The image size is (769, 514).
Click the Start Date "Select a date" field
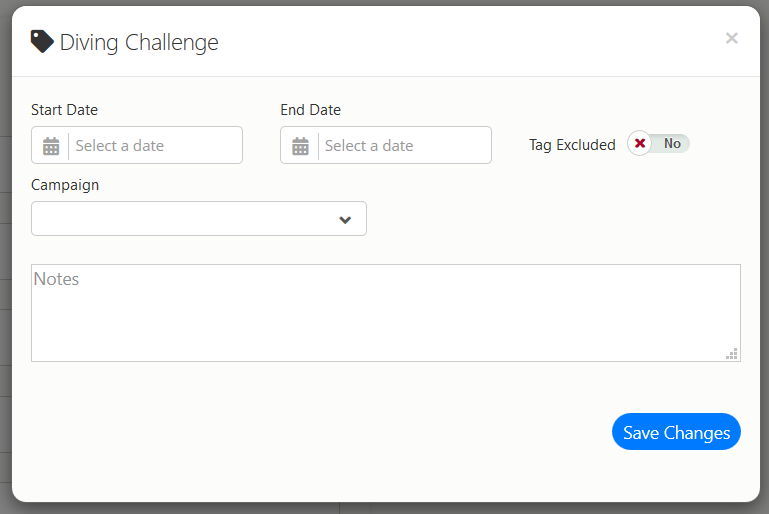click(x=155, y=145)
